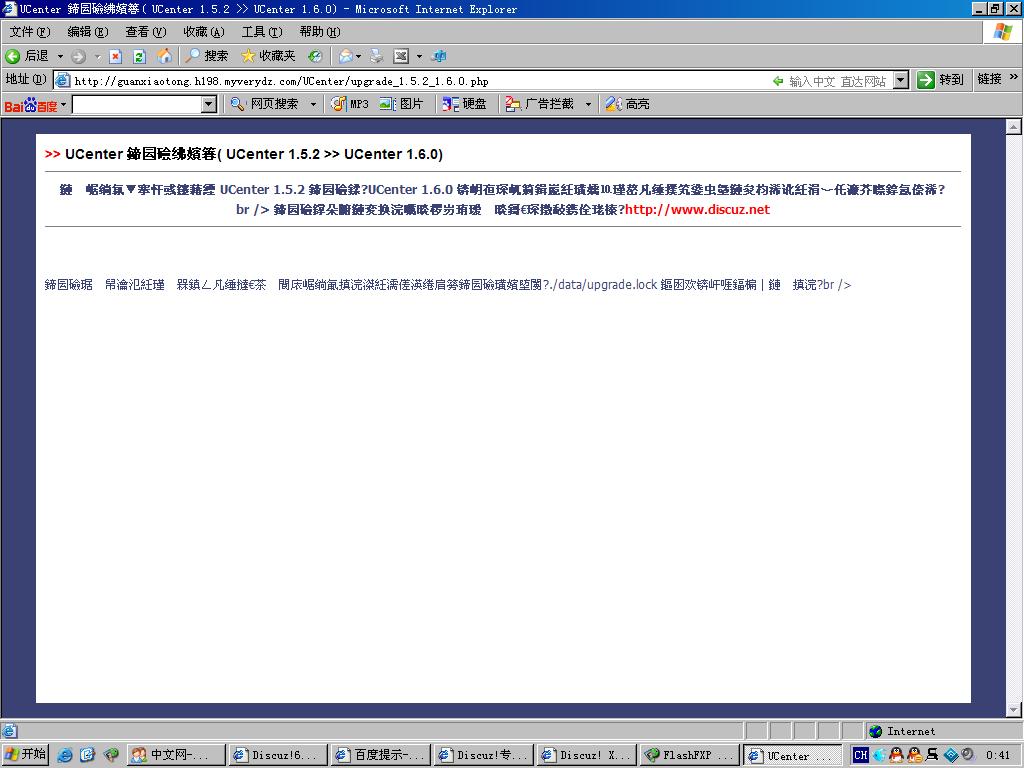1024x768 pixels.
Task: Click the first QQ penguin tray icon
Action: pos(896,756)
